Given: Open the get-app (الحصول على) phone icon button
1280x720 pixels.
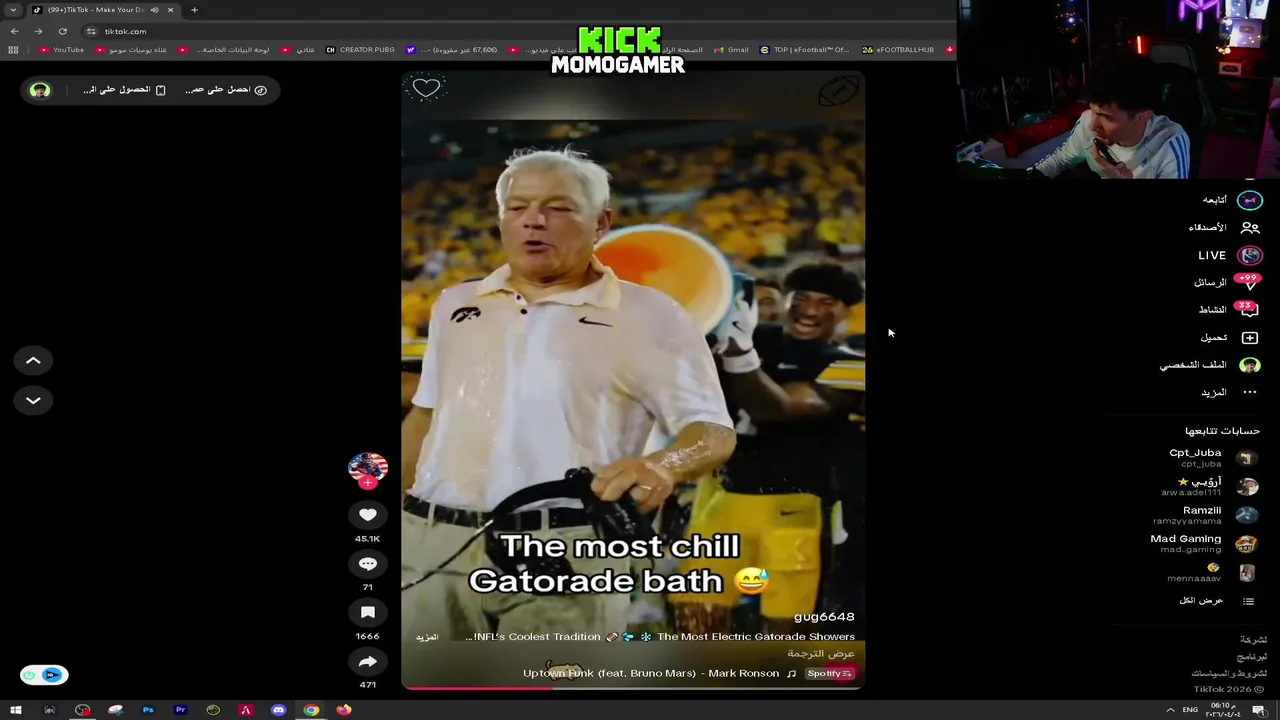Looking at the screenshot, I should tap(124, 90).
